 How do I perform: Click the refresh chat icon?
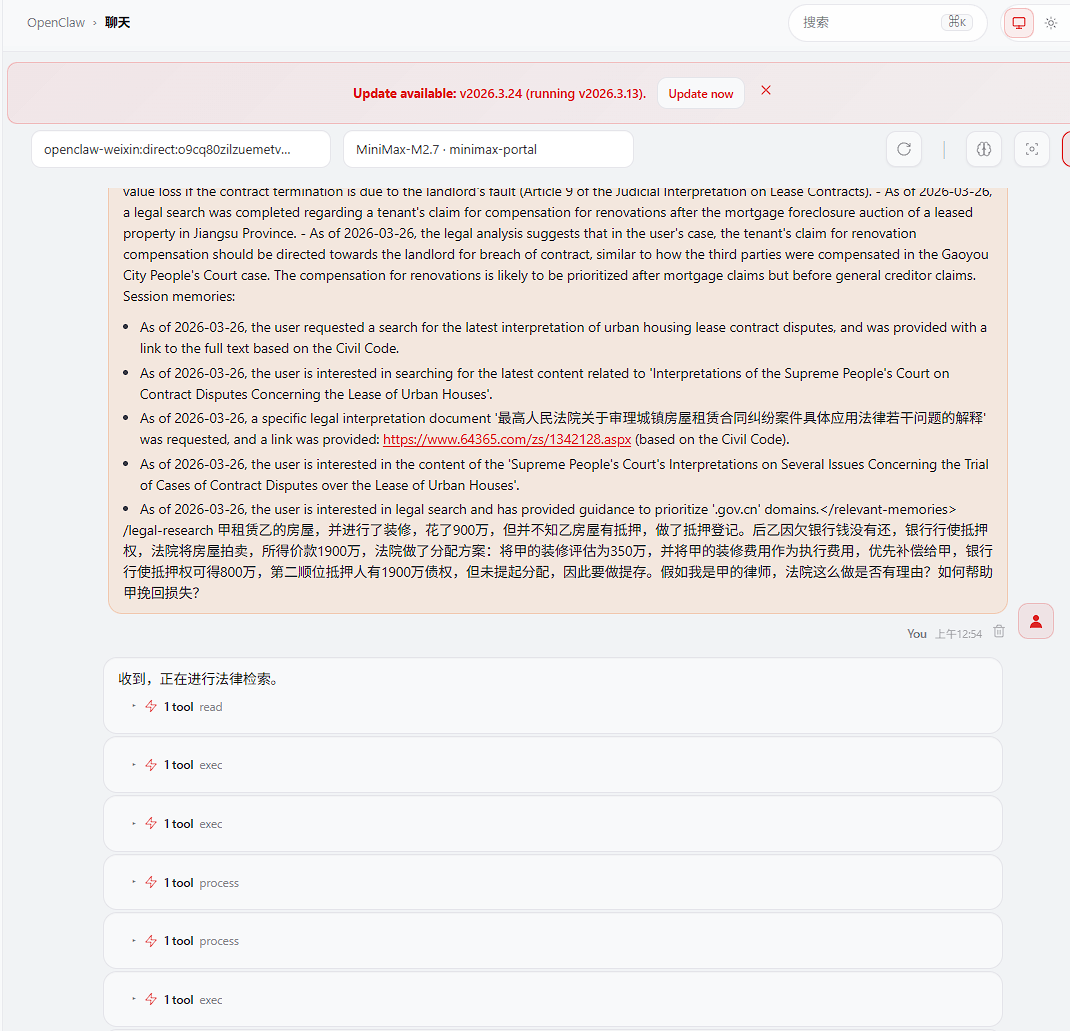click(x=903, y=149)
